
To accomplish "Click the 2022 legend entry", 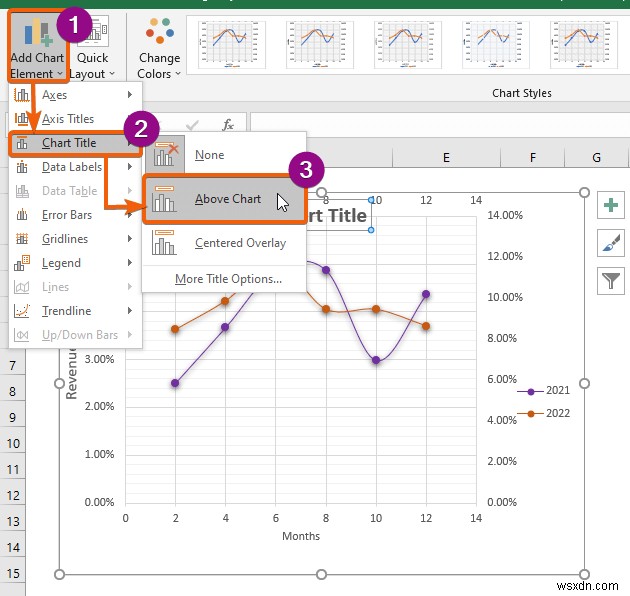I will pos(543,414).
